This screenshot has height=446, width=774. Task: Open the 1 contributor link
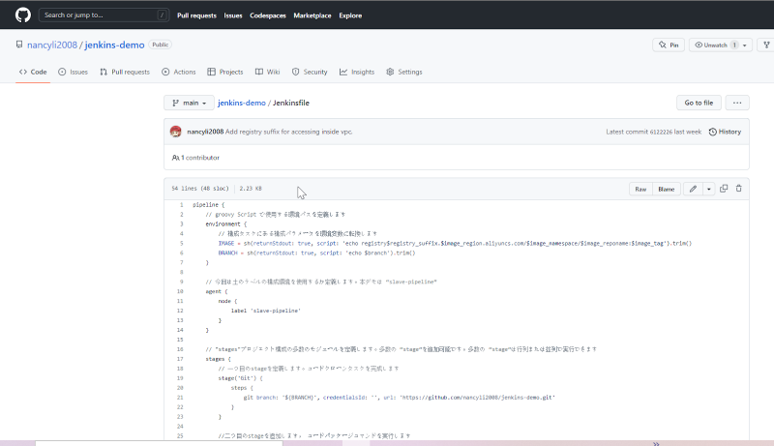(199, 157)
